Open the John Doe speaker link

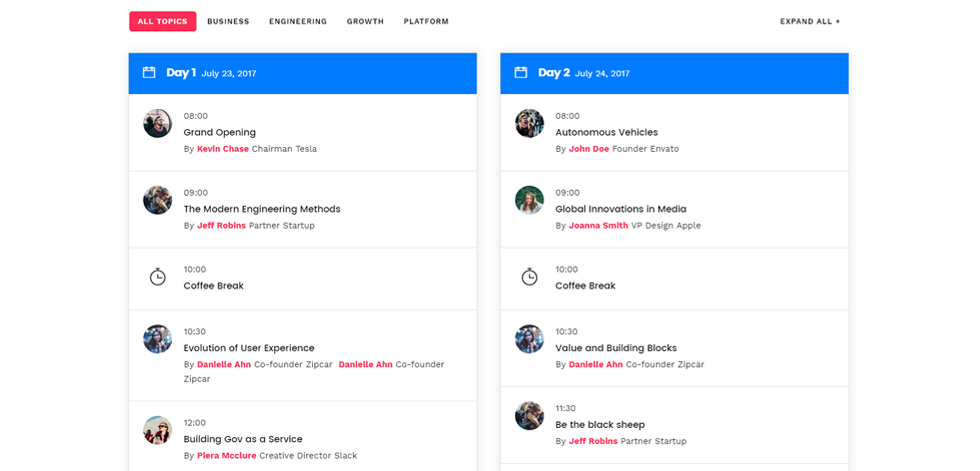point(589,149)
